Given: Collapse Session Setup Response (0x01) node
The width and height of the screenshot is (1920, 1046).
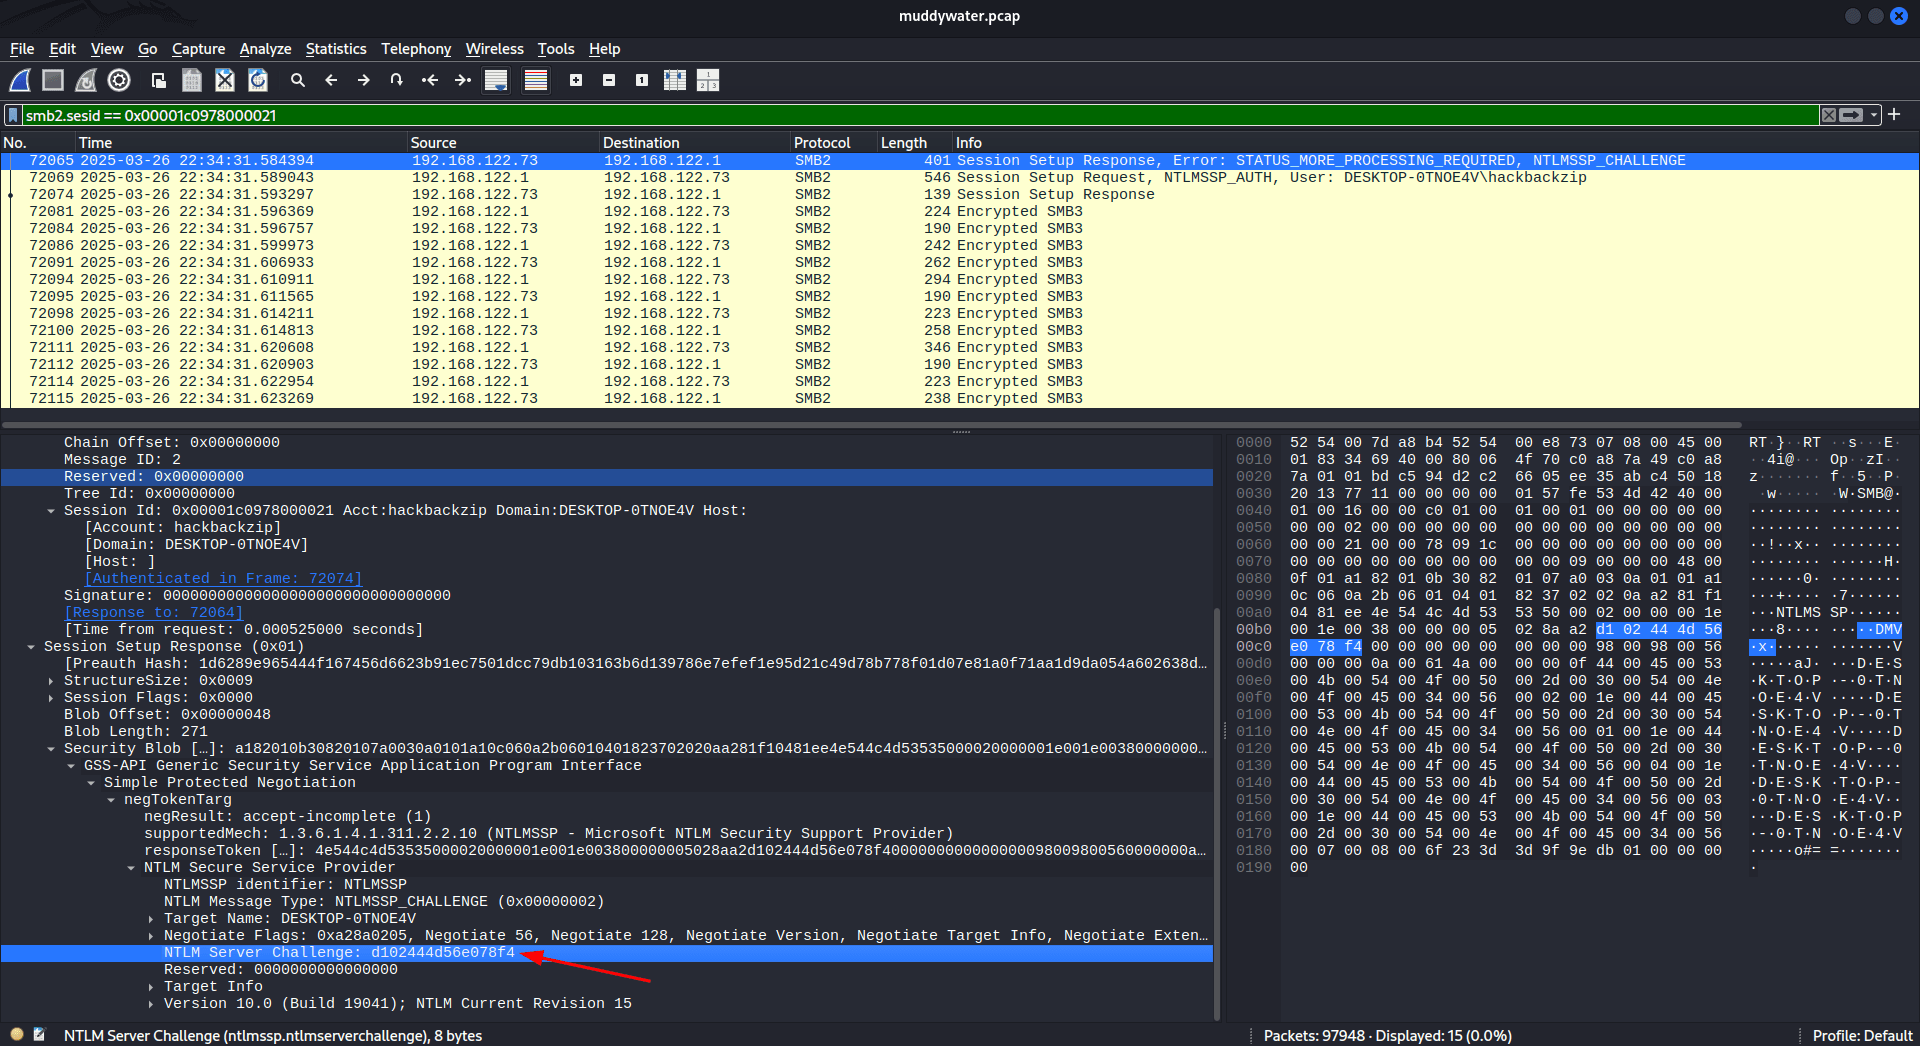Looking at the screenshot, I should 31,647.
